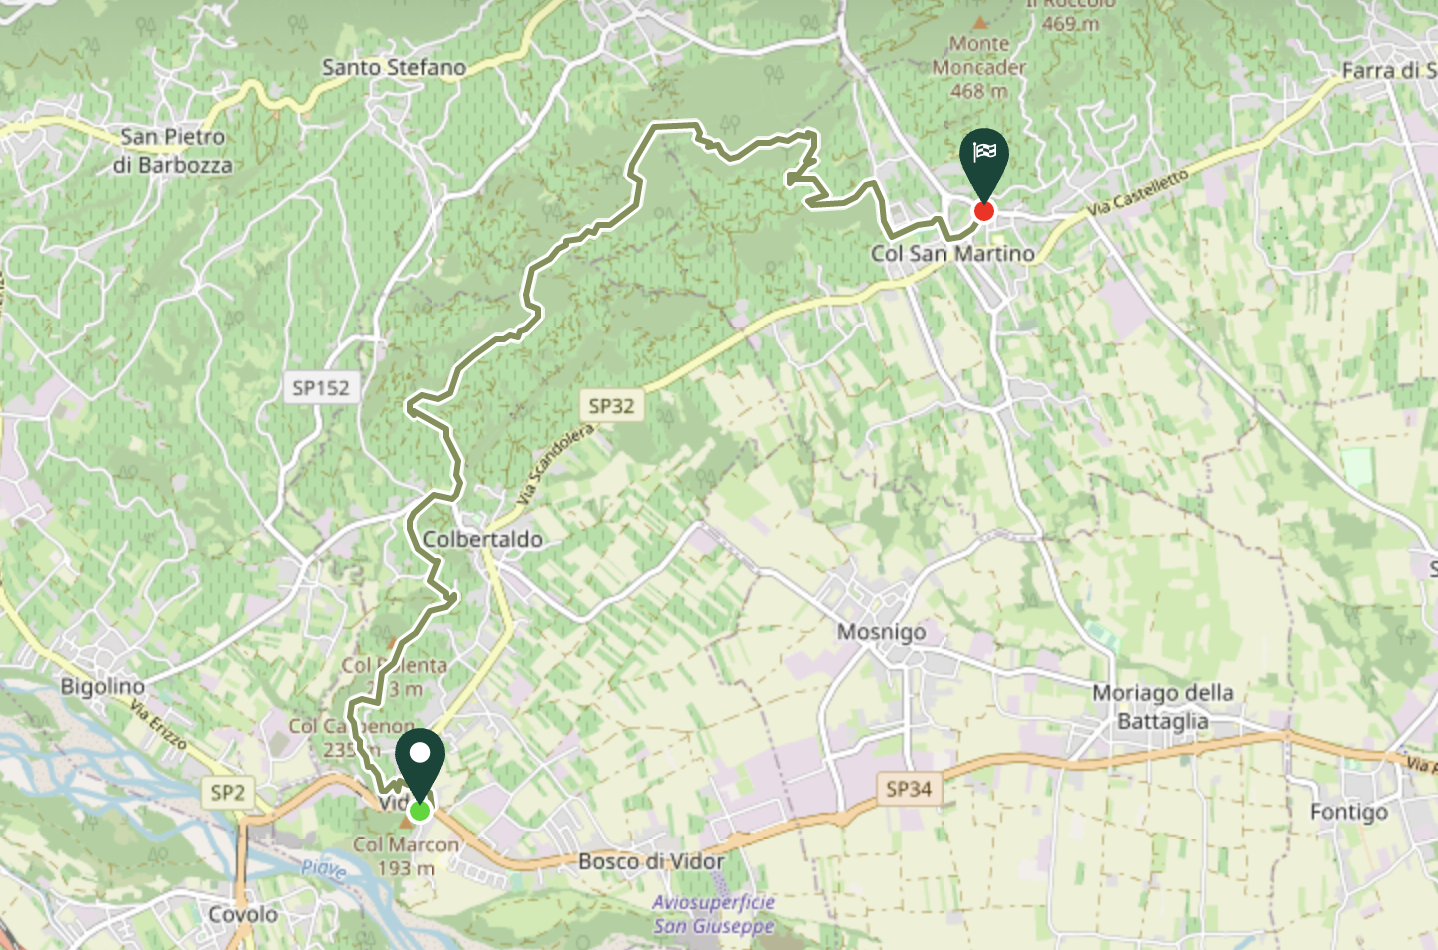Click the Fontigo town label

1349,812
